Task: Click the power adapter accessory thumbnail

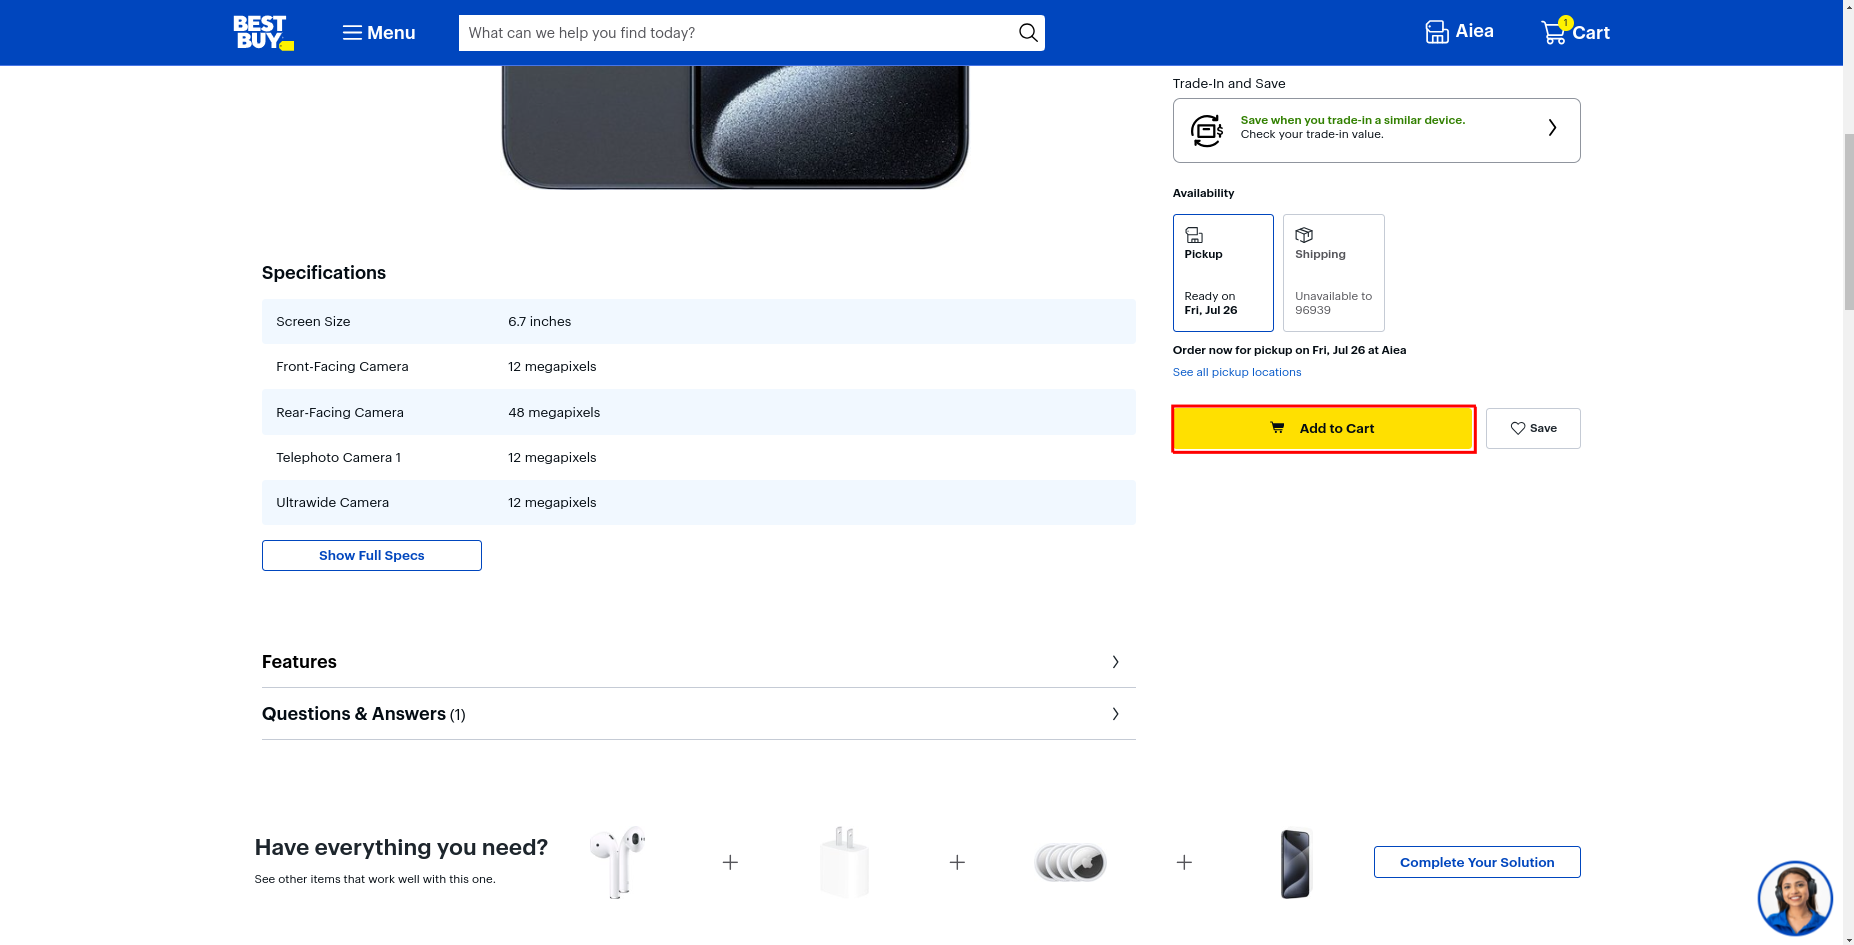Action: (x=844, y=862)
